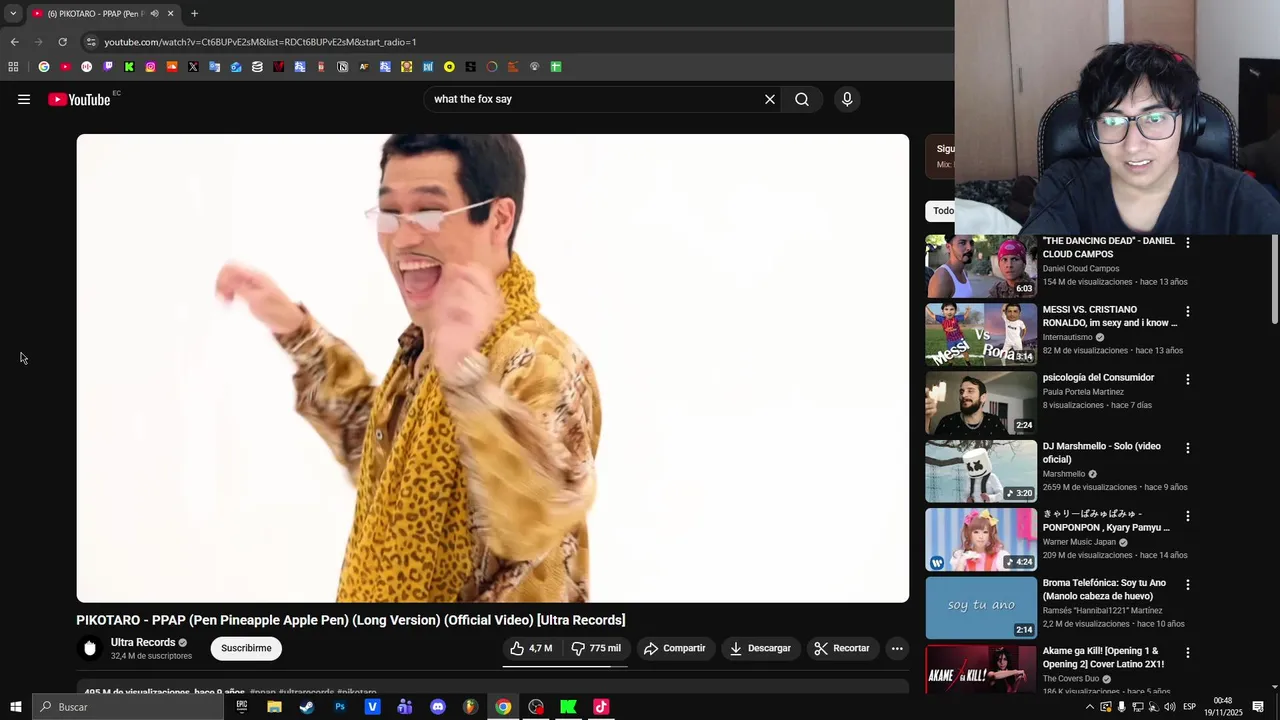This screenshot has height=720, width=1280.
Task: Launch Steam from the taskbar
Action: tap(307, 707)
